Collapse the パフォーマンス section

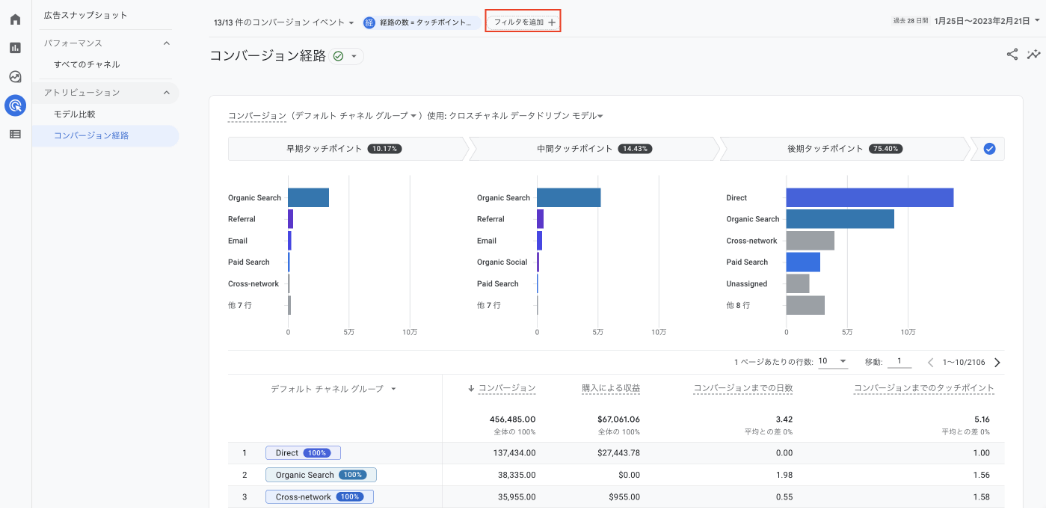point(166,43)
